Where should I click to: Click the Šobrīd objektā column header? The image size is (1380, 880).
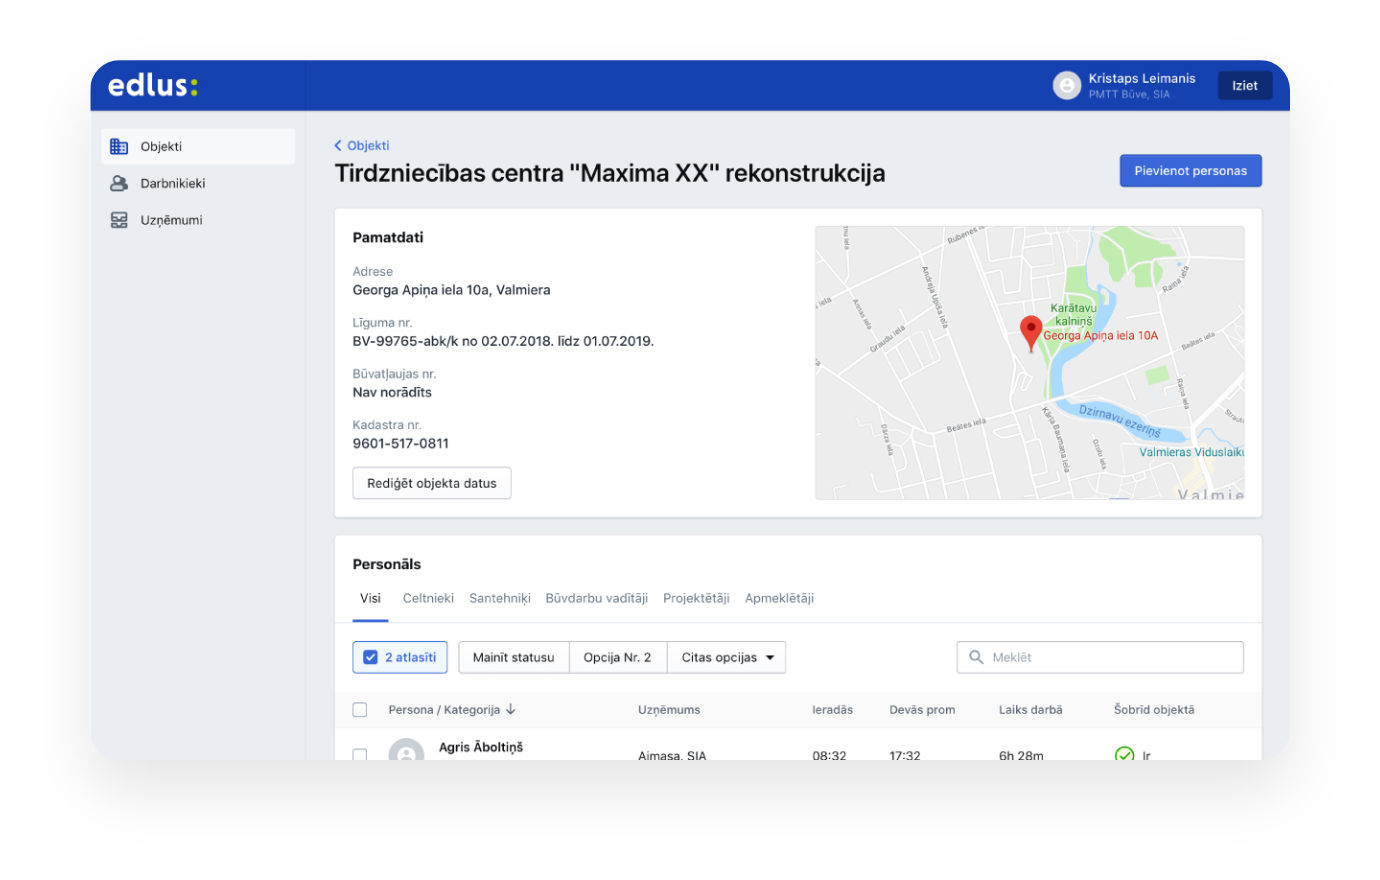(1154, 710)
